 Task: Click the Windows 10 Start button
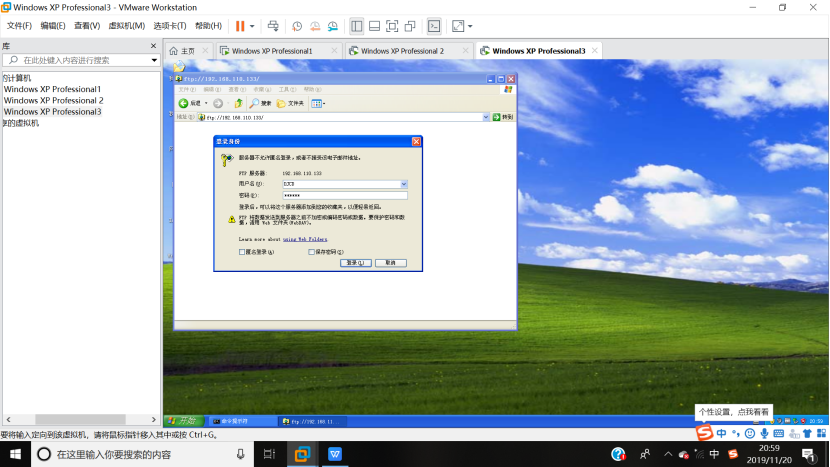15,454
